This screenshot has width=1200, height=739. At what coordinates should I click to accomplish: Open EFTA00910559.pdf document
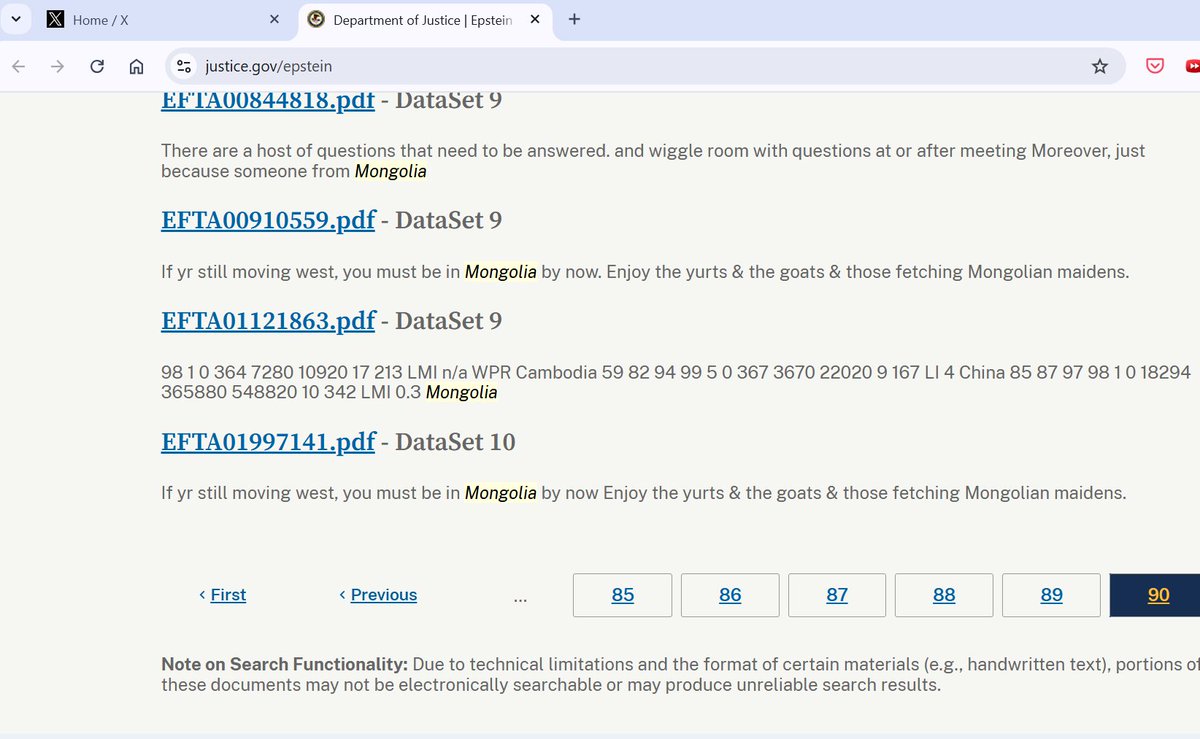click(x=268, y=220)
